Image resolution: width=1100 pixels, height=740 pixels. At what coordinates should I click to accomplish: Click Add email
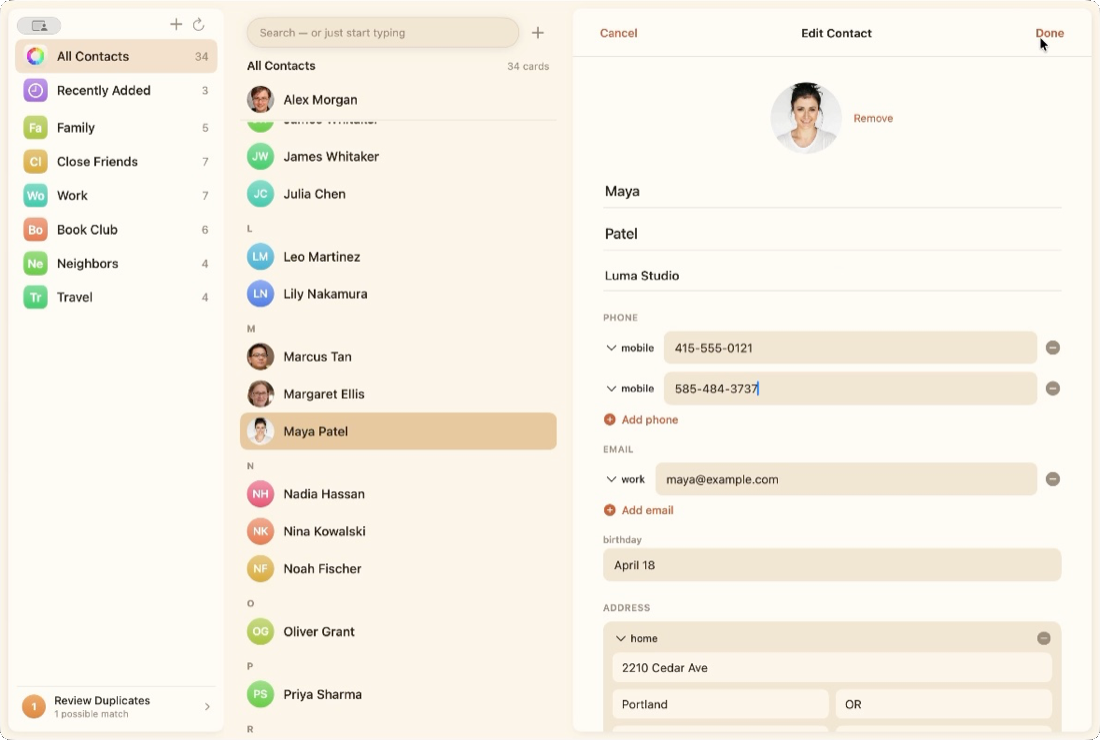638,510
